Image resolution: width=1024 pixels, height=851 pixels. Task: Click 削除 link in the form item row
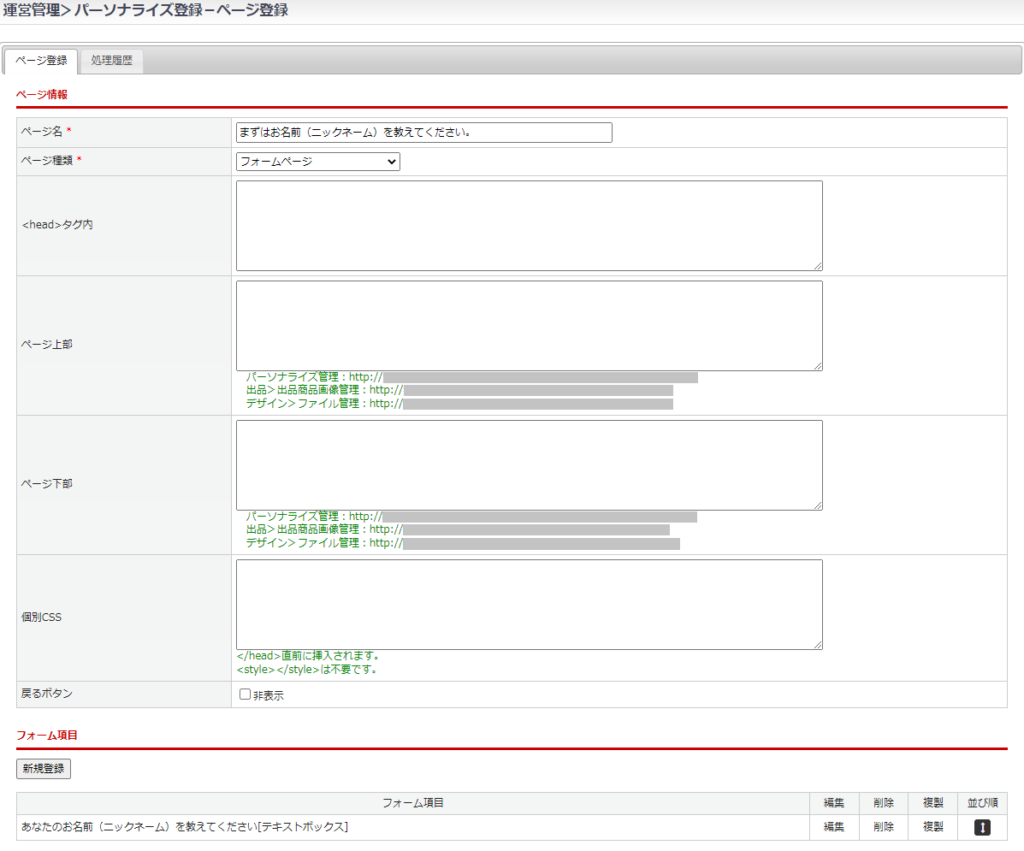[884, 827]
